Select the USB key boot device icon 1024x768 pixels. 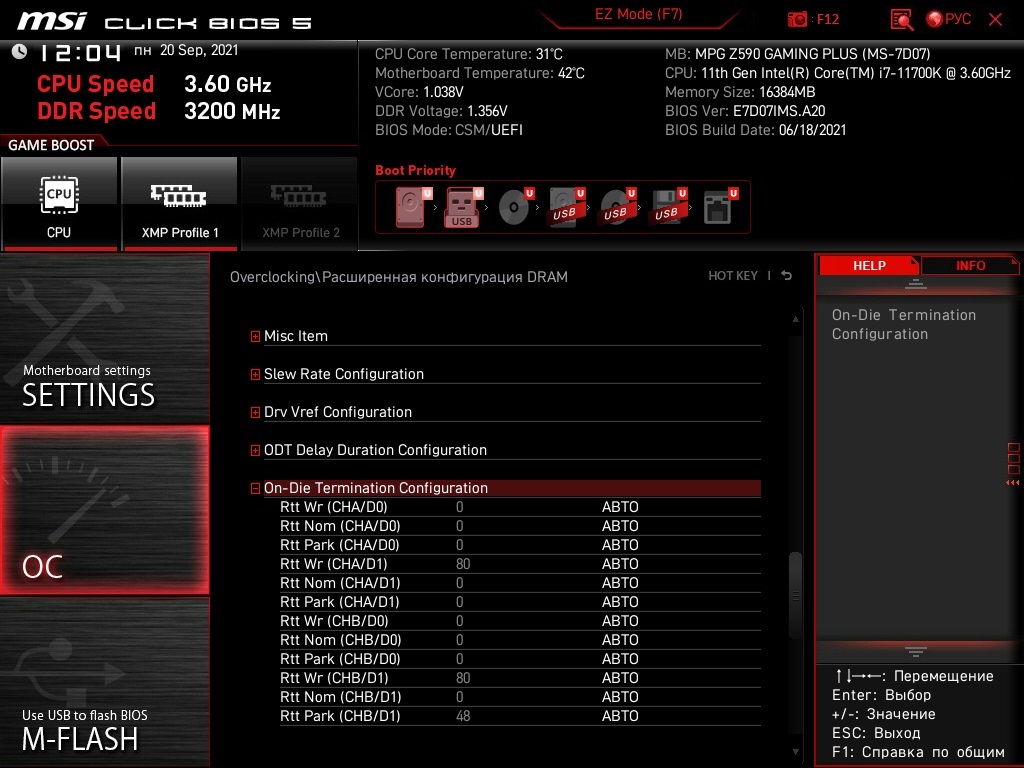464,207
